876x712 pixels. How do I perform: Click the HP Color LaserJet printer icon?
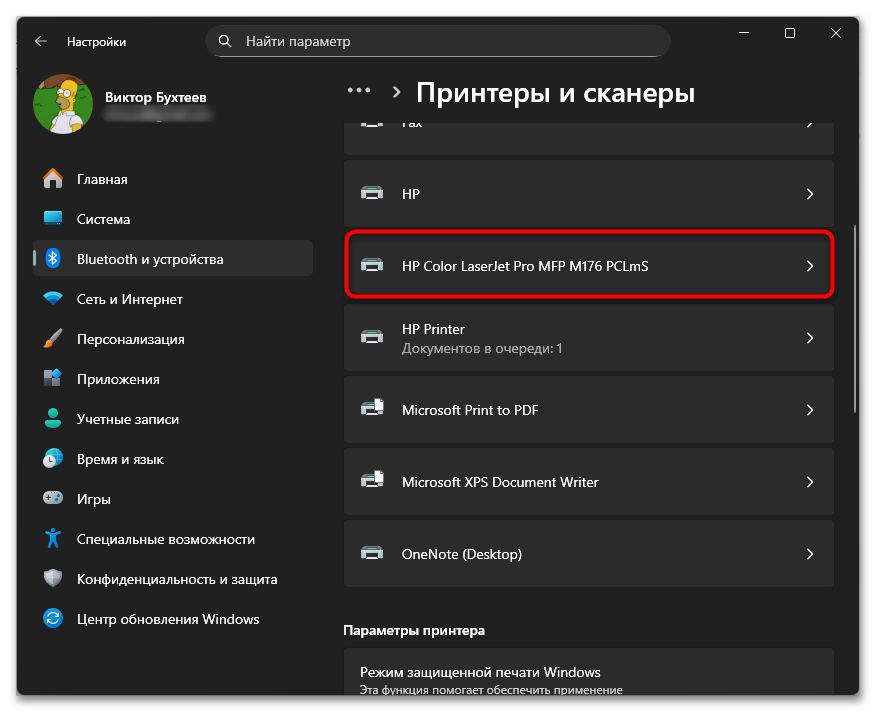(372, 265)
